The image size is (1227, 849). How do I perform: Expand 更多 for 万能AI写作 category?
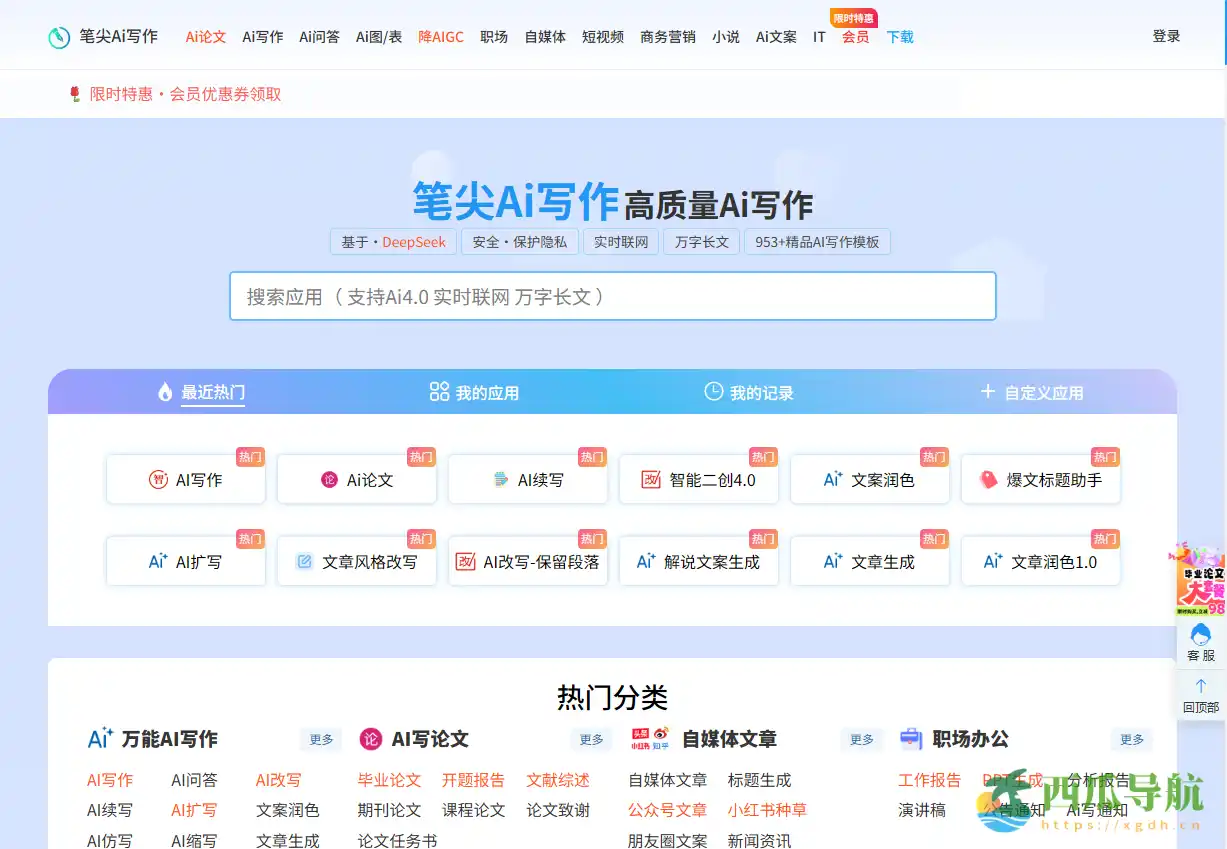[321, 740]
